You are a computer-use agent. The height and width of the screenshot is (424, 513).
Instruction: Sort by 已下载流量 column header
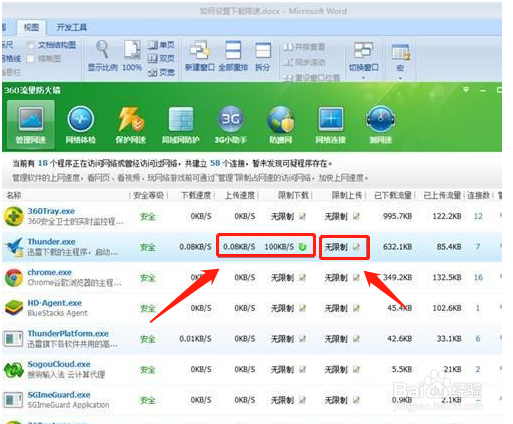coord(393,195)
